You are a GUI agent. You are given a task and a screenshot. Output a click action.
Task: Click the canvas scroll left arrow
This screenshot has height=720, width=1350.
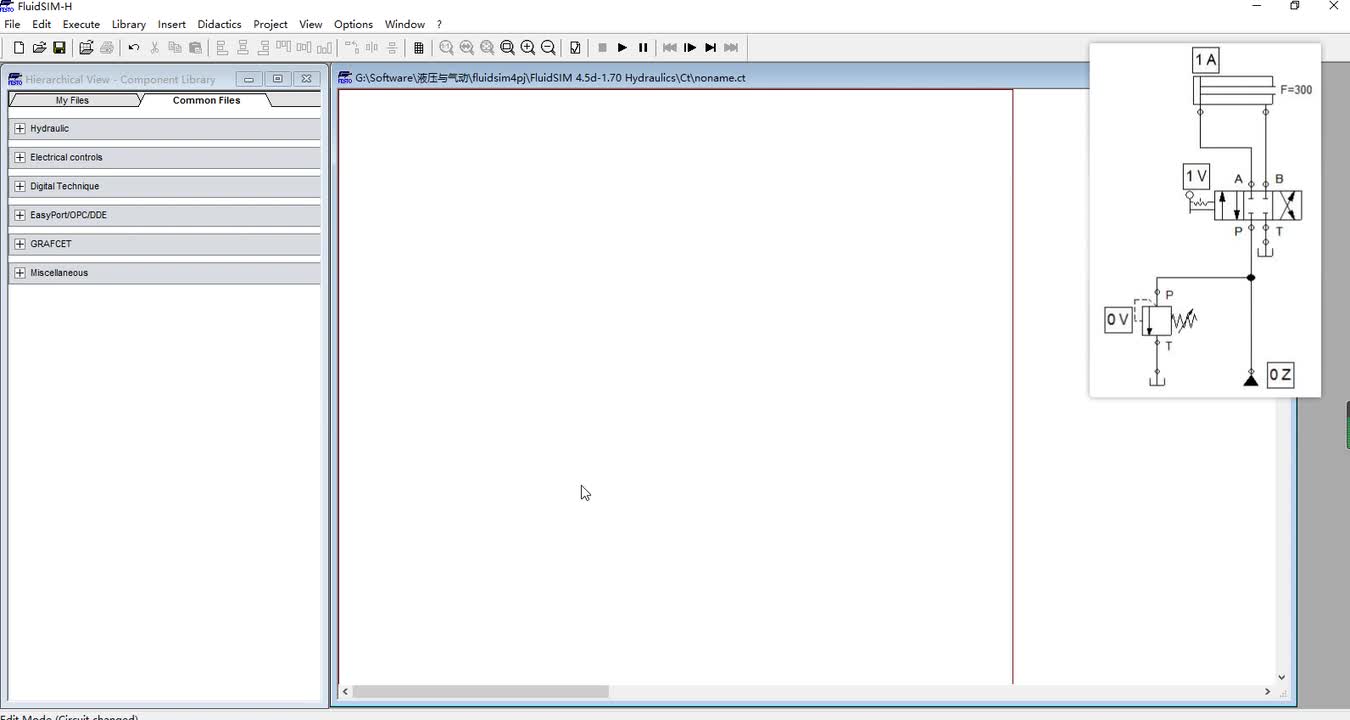click(x=346, y=692)
